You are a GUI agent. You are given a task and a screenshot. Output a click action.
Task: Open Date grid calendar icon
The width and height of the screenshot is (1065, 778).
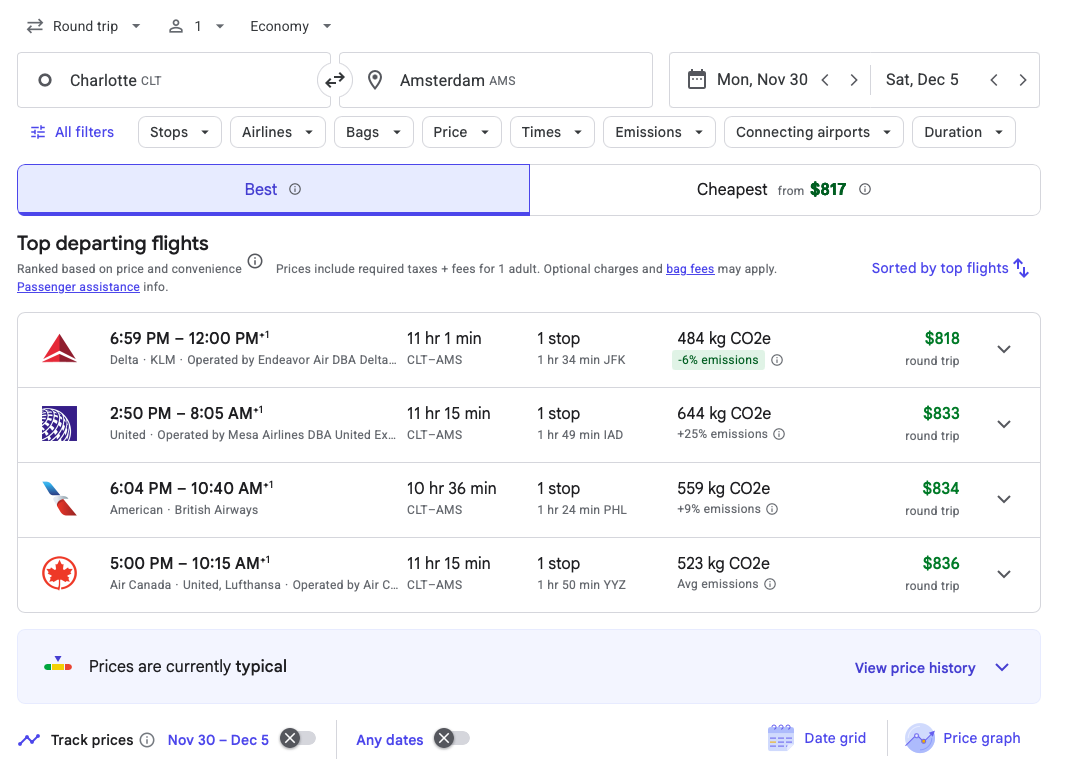point(780,738)
